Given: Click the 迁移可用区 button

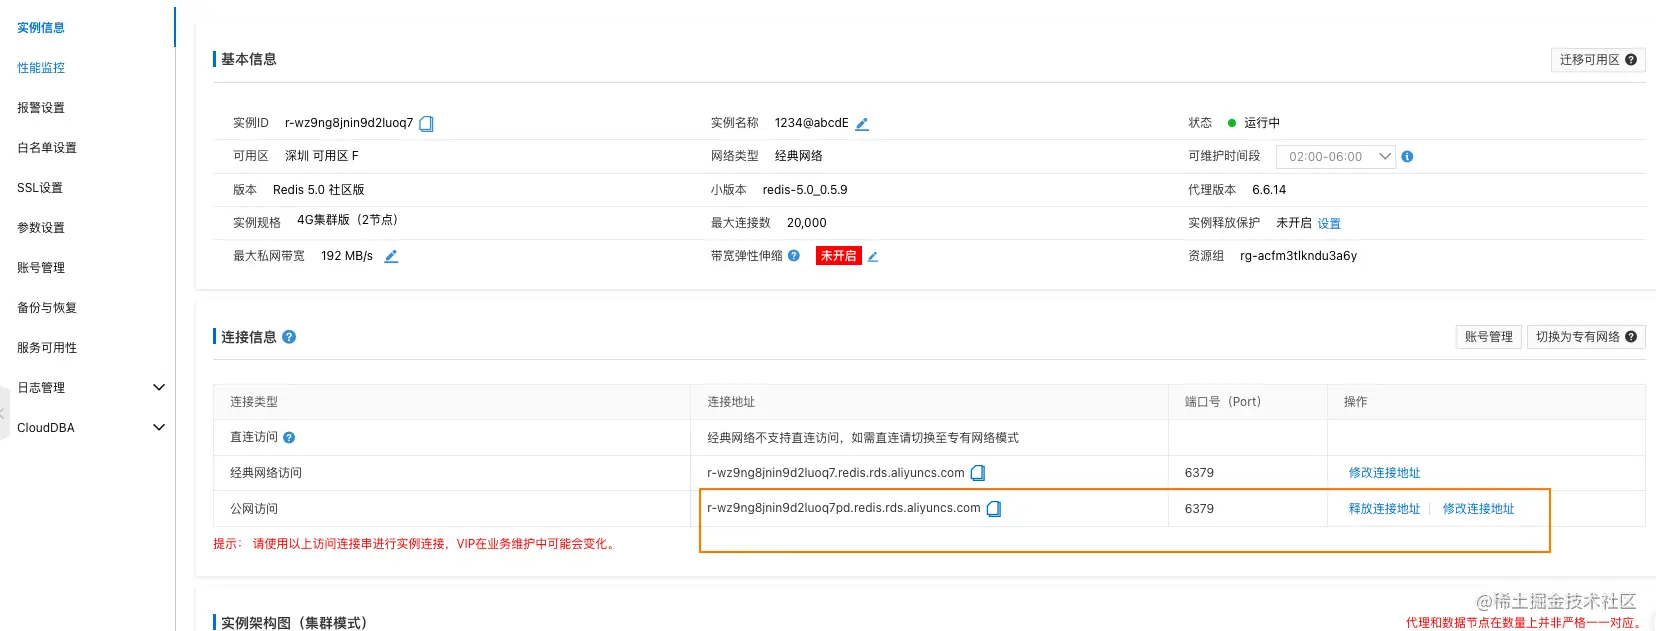Looking at the screenshot, I should [x=1598, y=60].
